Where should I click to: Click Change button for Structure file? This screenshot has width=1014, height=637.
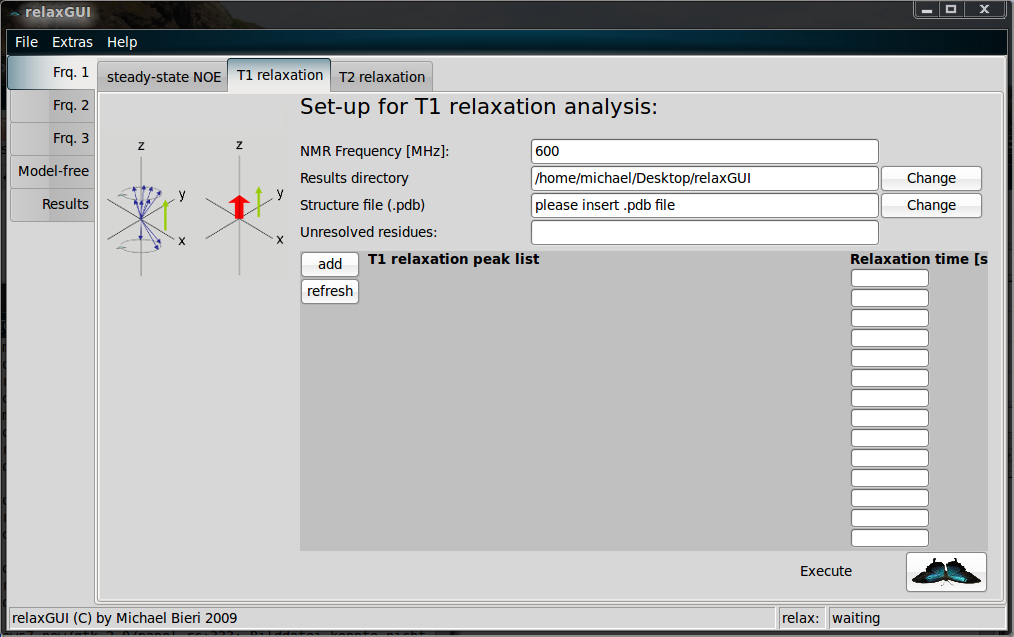[931, 205]
